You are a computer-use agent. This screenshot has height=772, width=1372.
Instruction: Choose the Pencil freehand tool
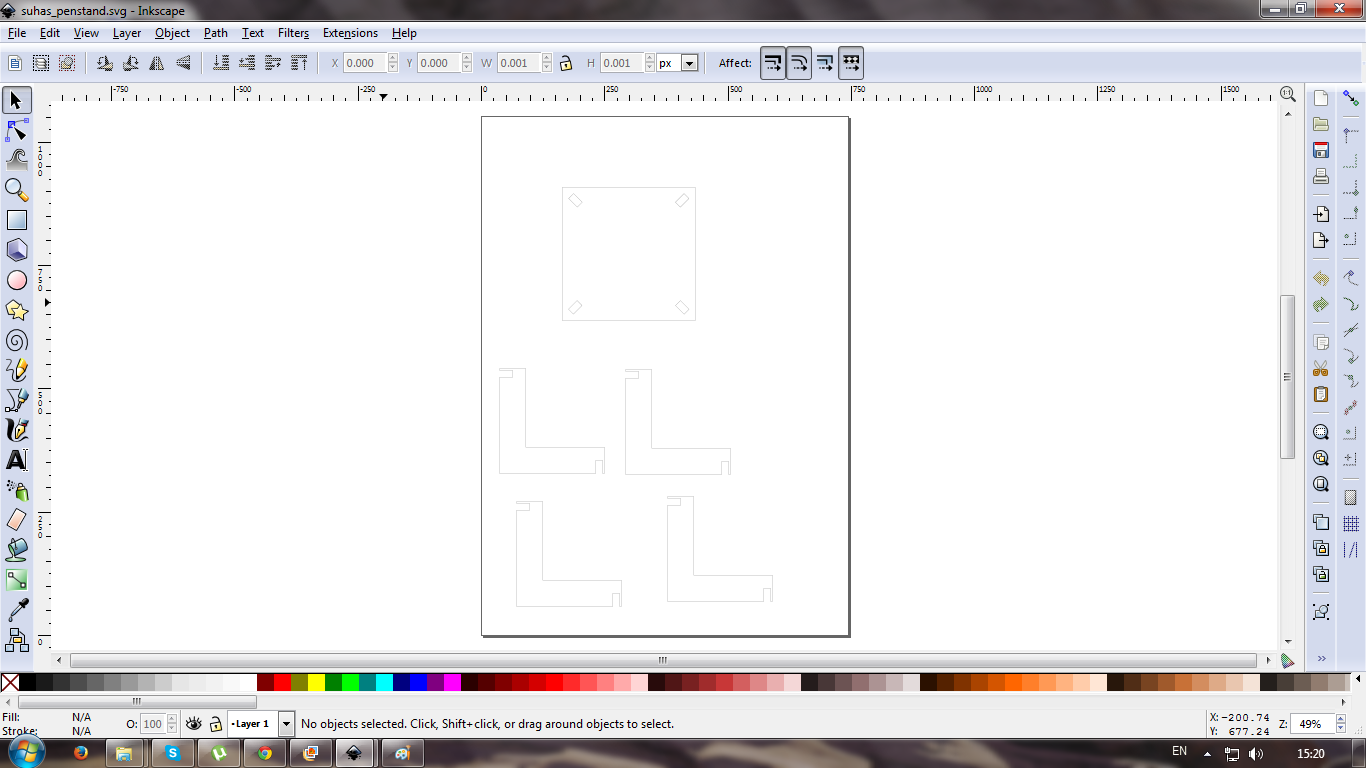pos(16,370)
